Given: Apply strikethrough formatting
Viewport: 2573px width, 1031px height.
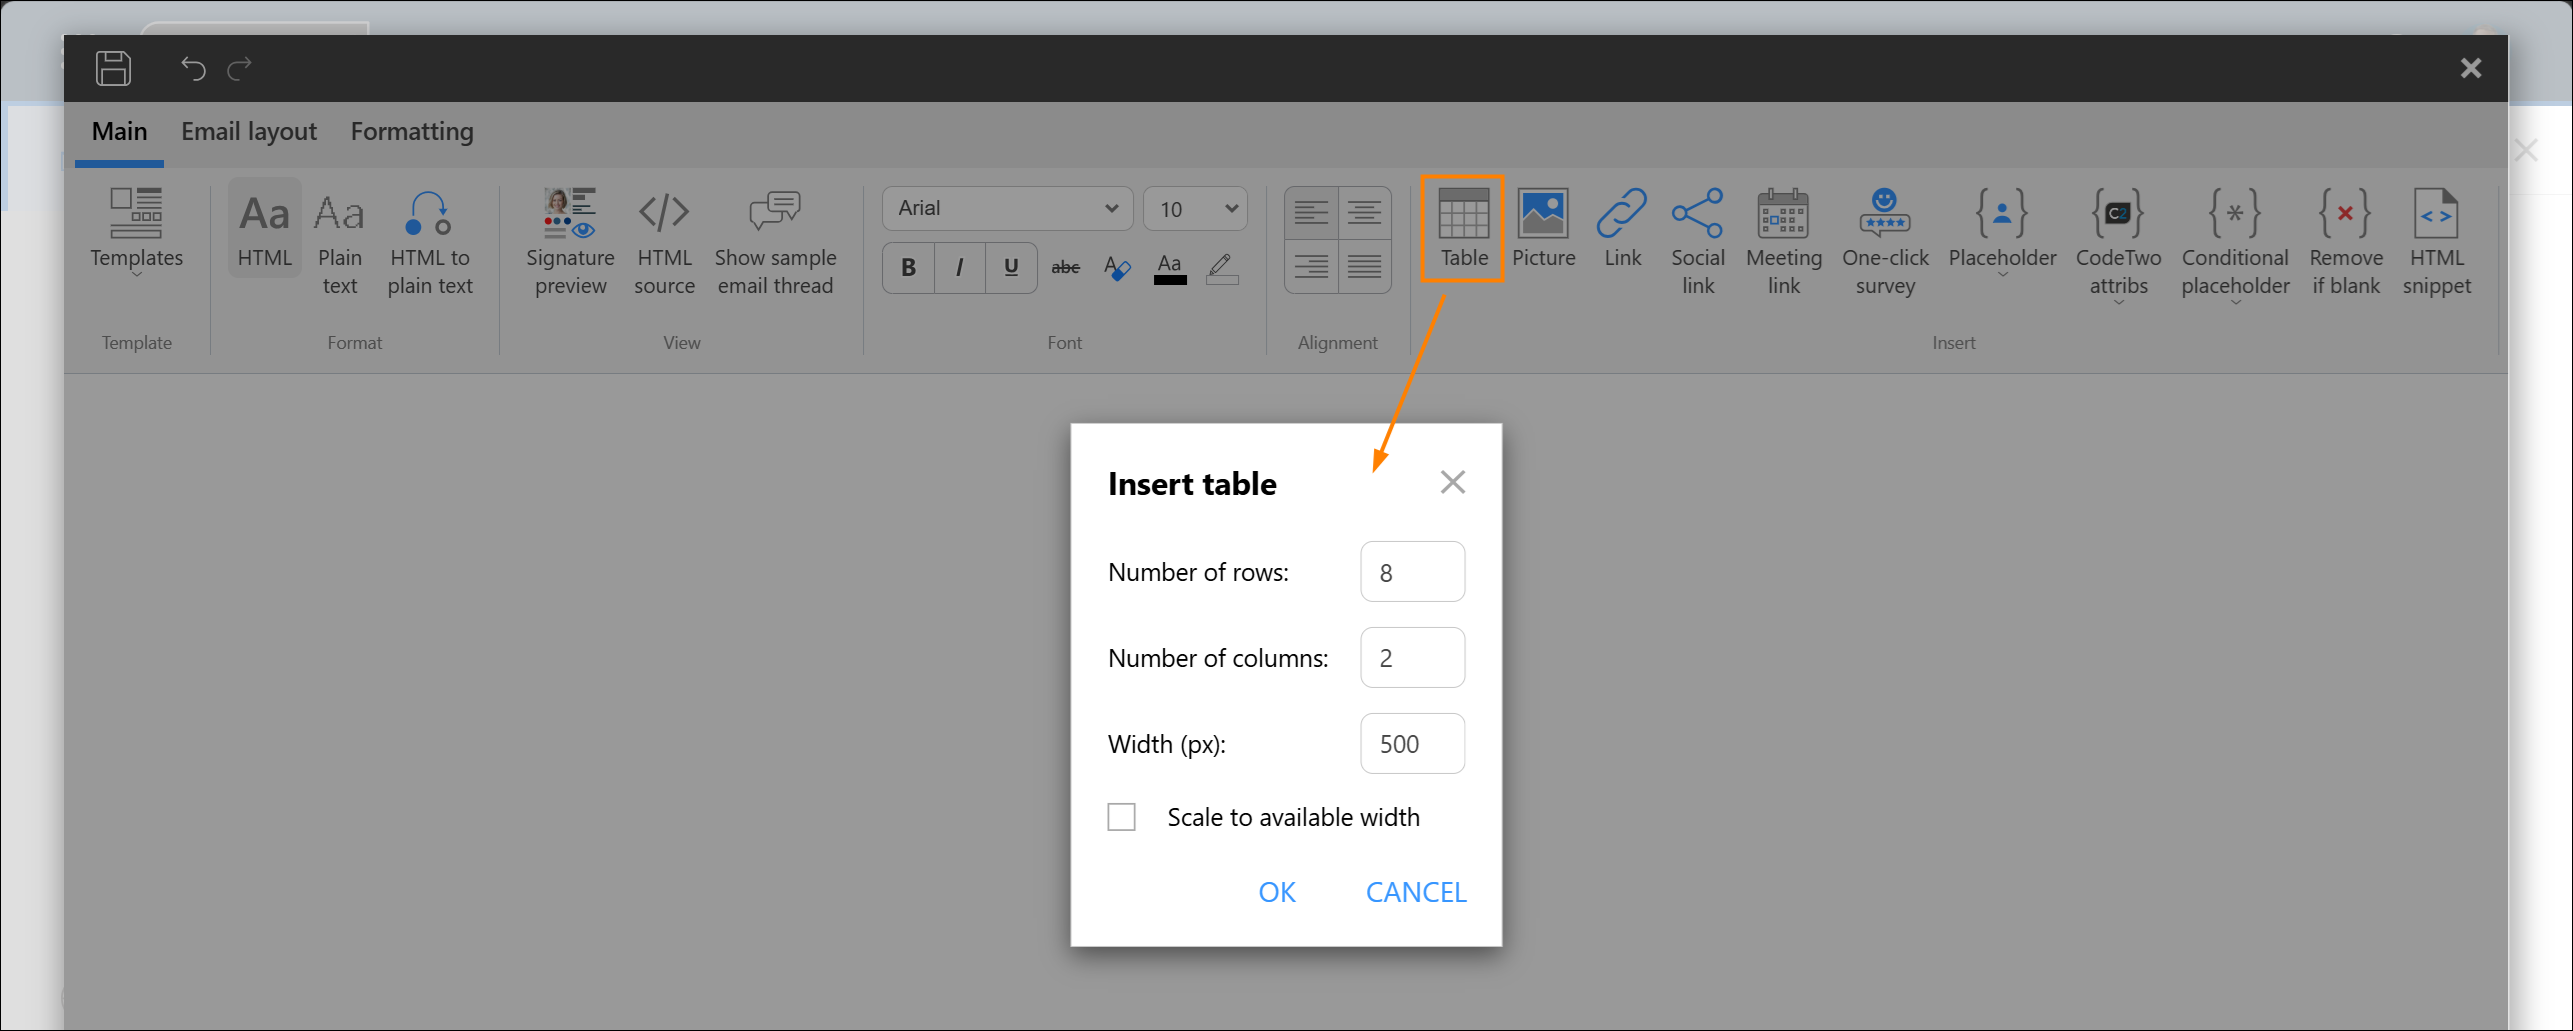Looking at the screenshot, I should 1066,267.
